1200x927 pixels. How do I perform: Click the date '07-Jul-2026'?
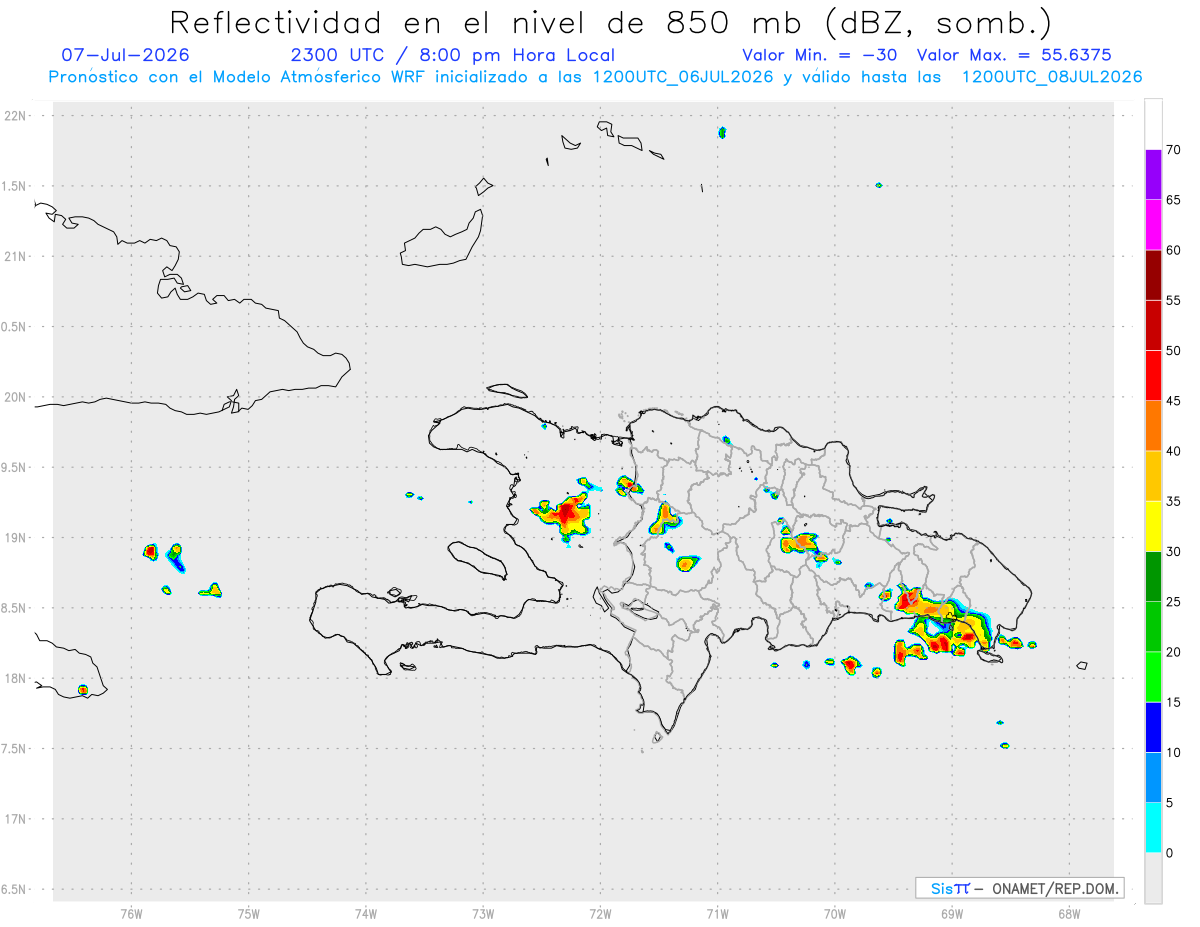(x=126, y=55)
